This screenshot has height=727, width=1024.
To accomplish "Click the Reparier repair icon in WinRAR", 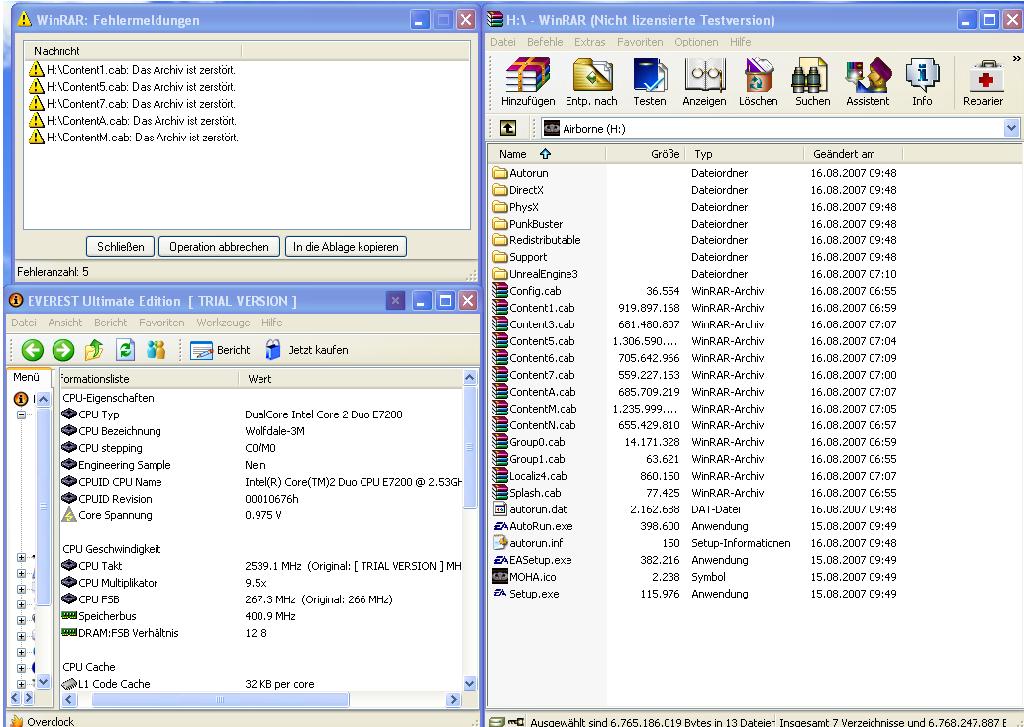I will click(987, 80).
